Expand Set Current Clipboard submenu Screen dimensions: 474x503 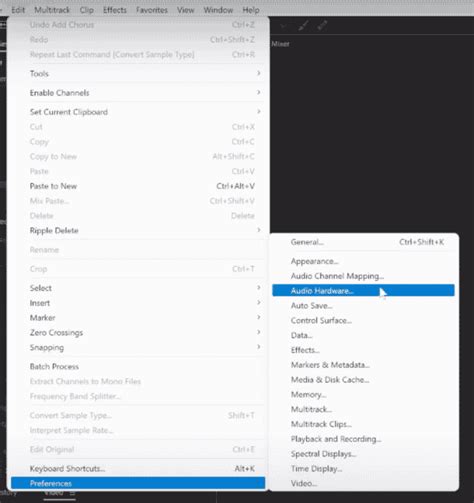click(138, 112)
